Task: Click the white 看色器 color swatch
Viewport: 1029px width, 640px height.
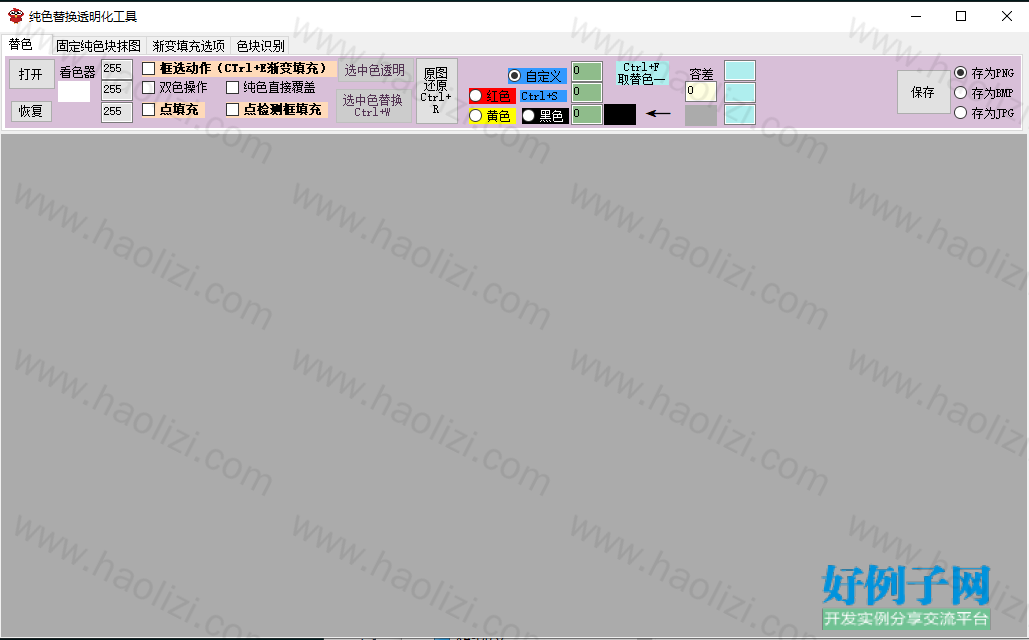Action: tap(74, 92)
